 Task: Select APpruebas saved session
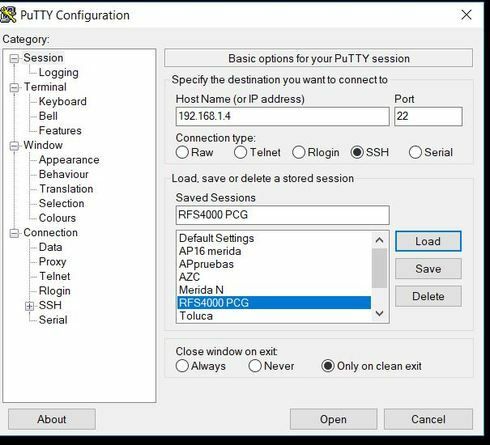[x=274, y=264]
